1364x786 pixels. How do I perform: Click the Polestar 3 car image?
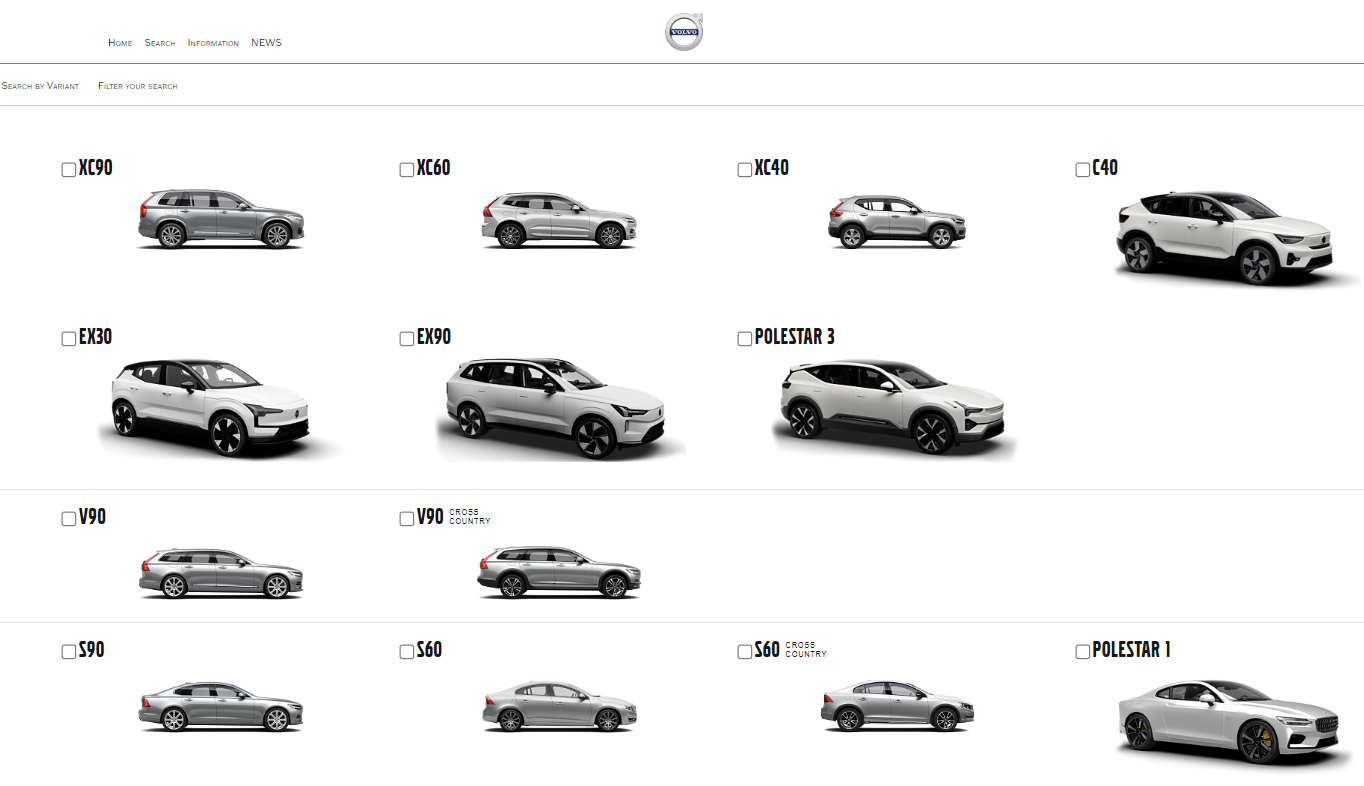tap(893, 408)
